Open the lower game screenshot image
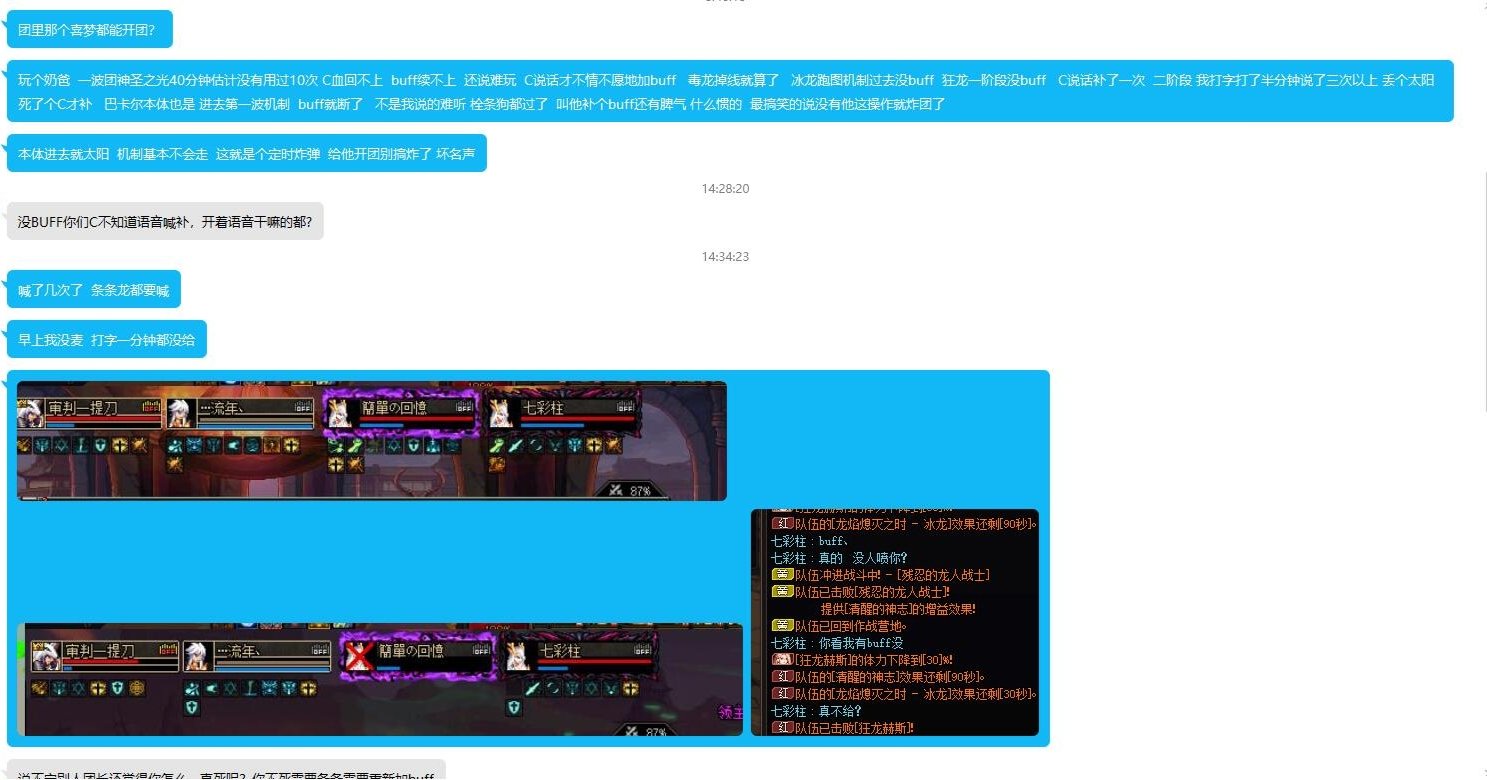 (380, 679)
